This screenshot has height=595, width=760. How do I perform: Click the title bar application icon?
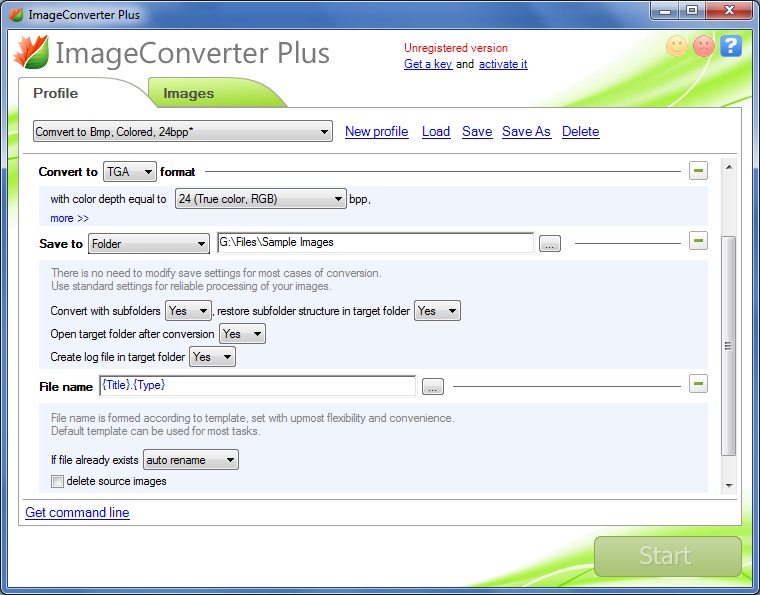(x=16, y=15)
